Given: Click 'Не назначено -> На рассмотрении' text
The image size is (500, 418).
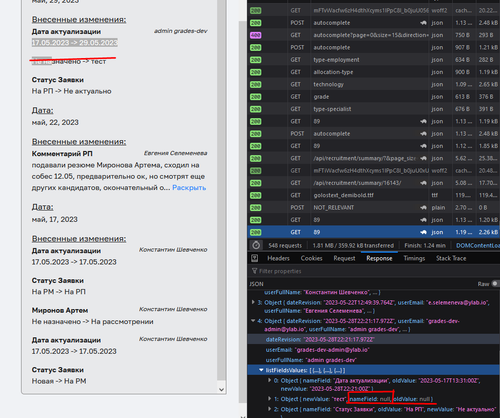Looking at the screenshot, I should click(92, 322).
